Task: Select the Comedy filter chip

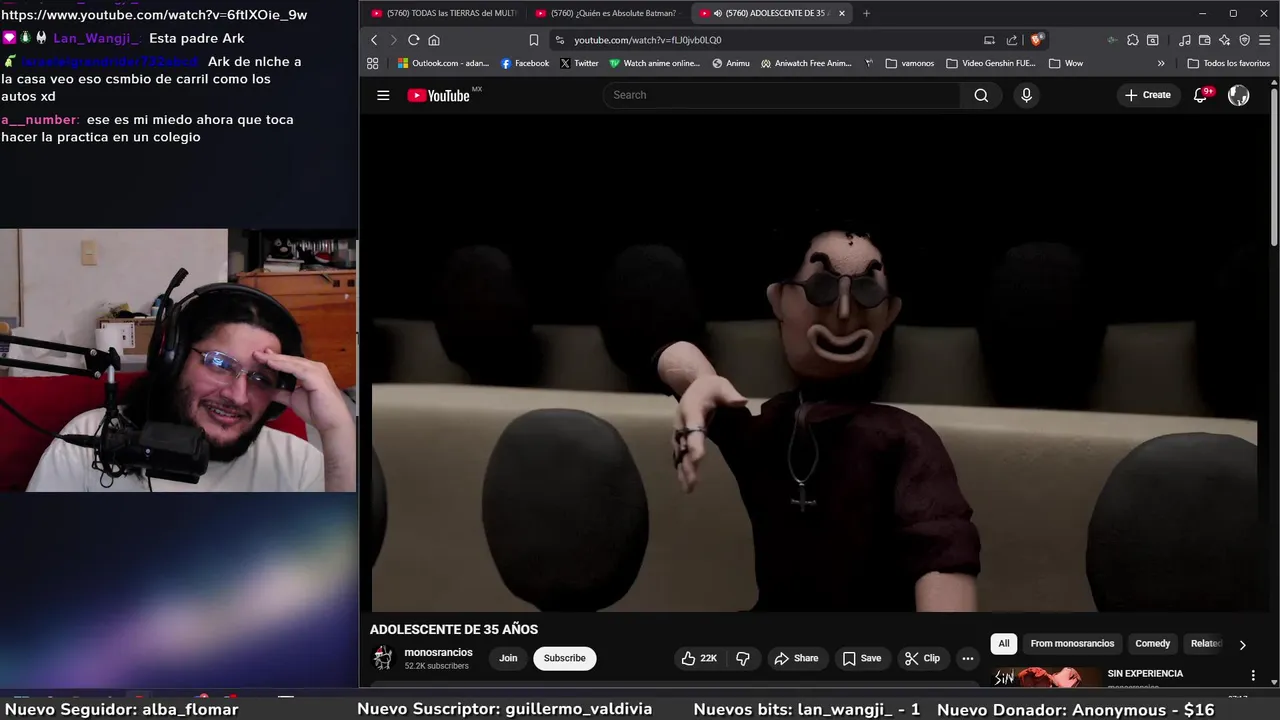Action: (1152, 644)
